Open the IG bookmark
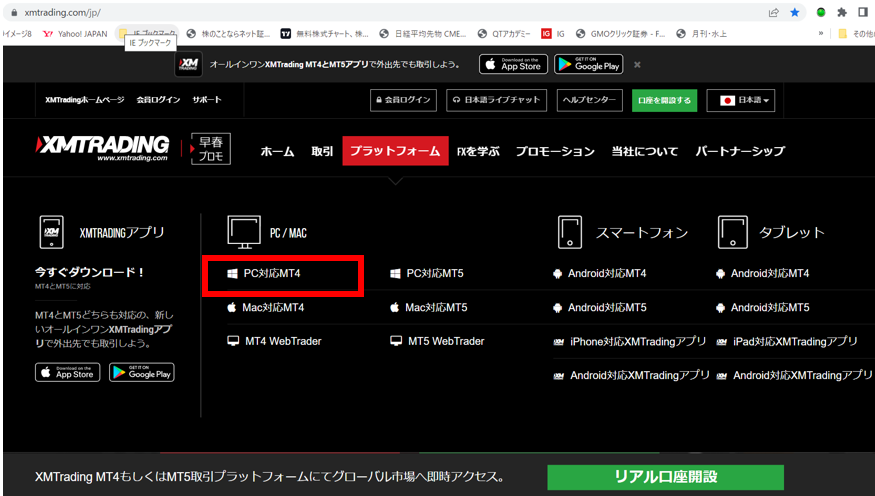The width and height of the screenshot is (875, 496). pyautogui.click(x=553, y=34)
